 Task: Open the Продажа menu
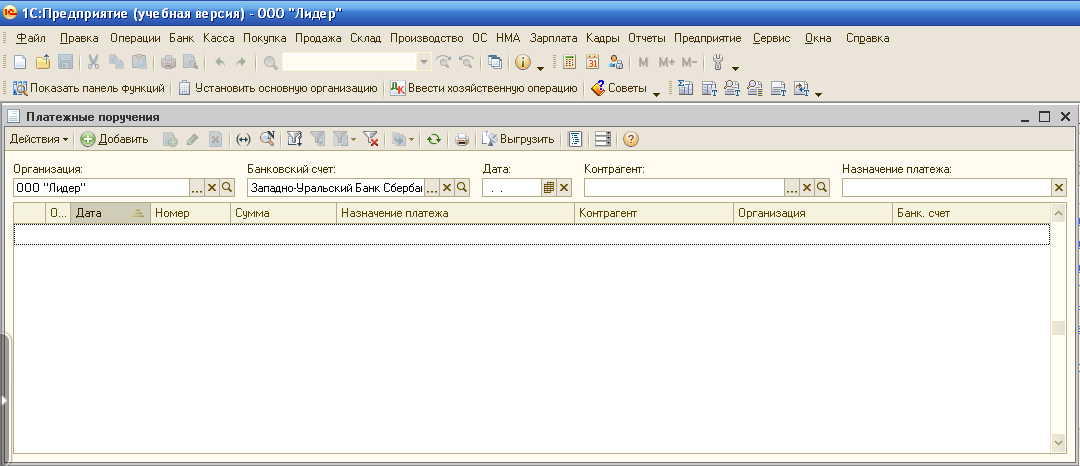(x=318, y=39)
